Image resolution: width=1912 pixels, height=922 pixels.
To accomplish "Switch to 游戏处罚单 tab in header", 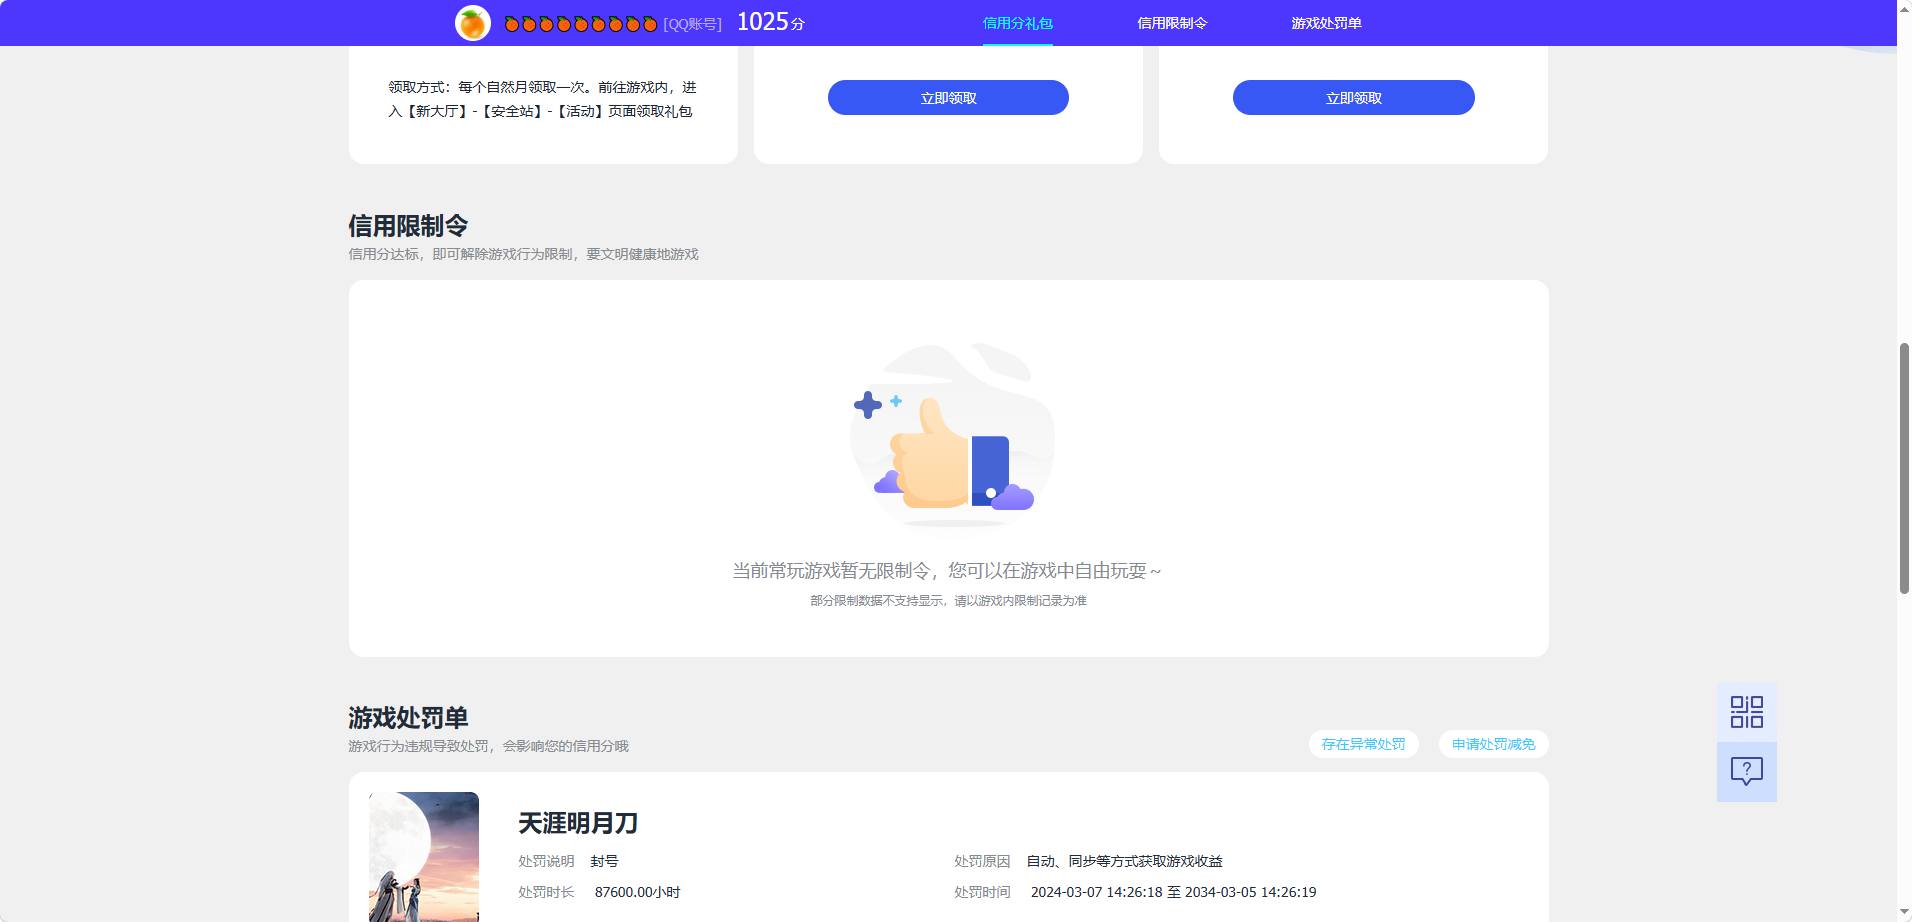I will pyautogui.click(x=1326, y=23).
